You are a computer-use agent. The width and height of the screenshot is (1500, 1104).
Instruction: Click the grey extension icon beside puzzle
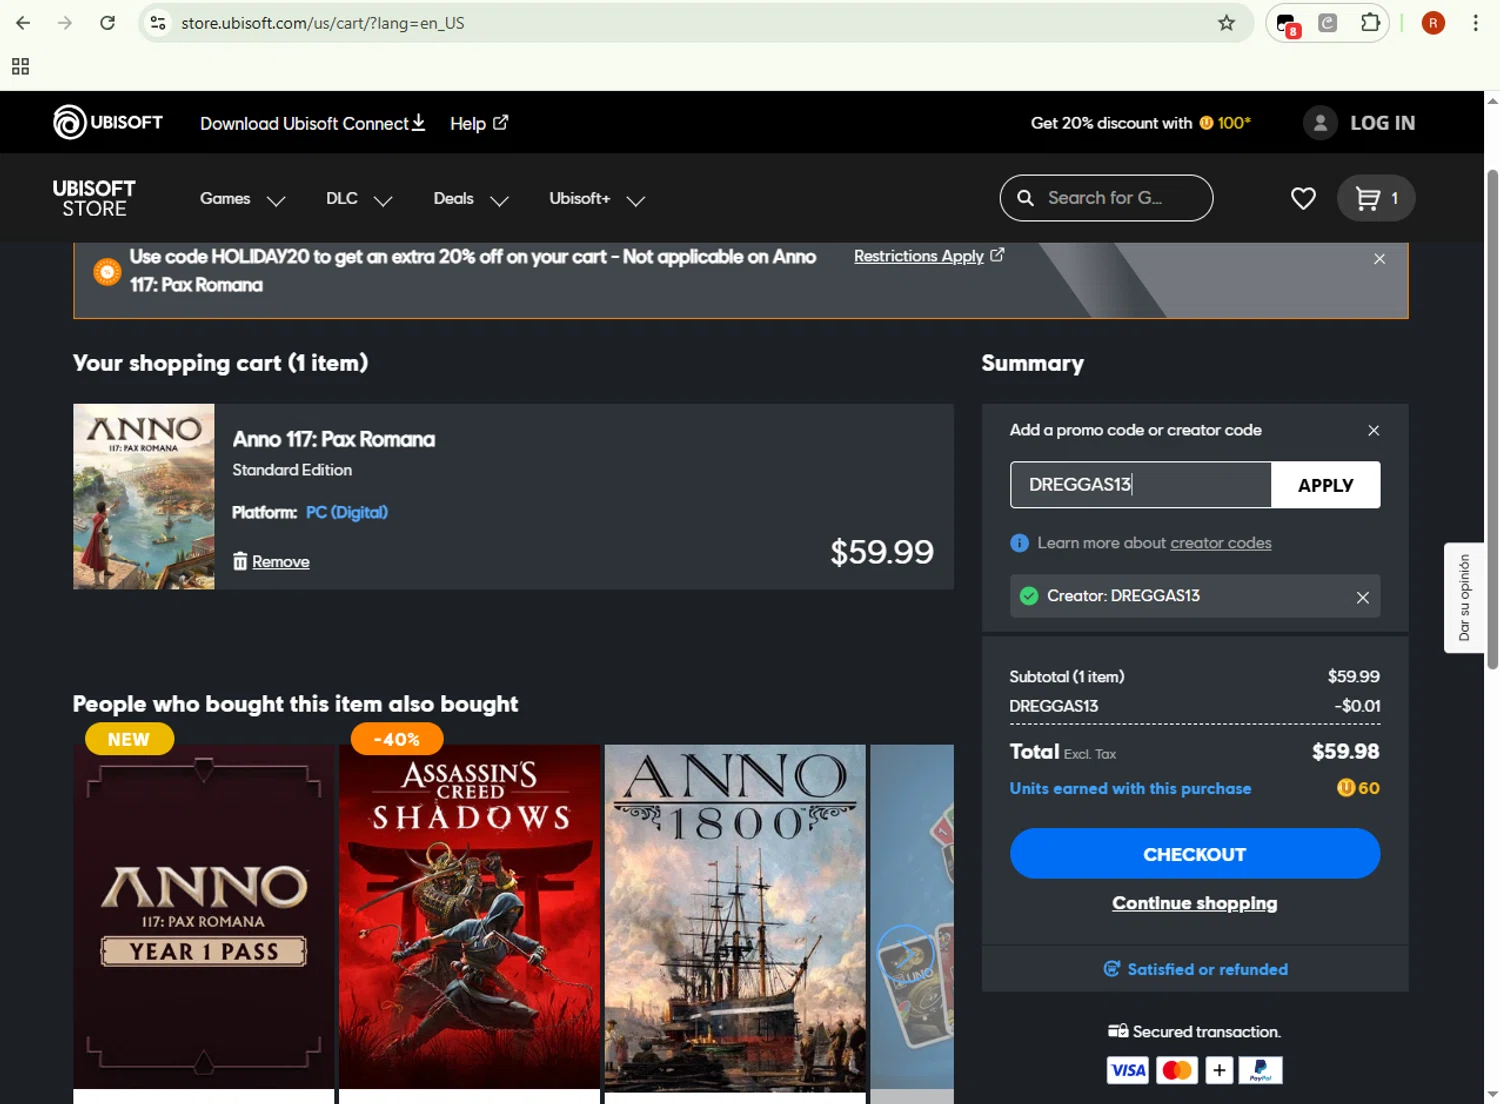[x=1328, y=23]
